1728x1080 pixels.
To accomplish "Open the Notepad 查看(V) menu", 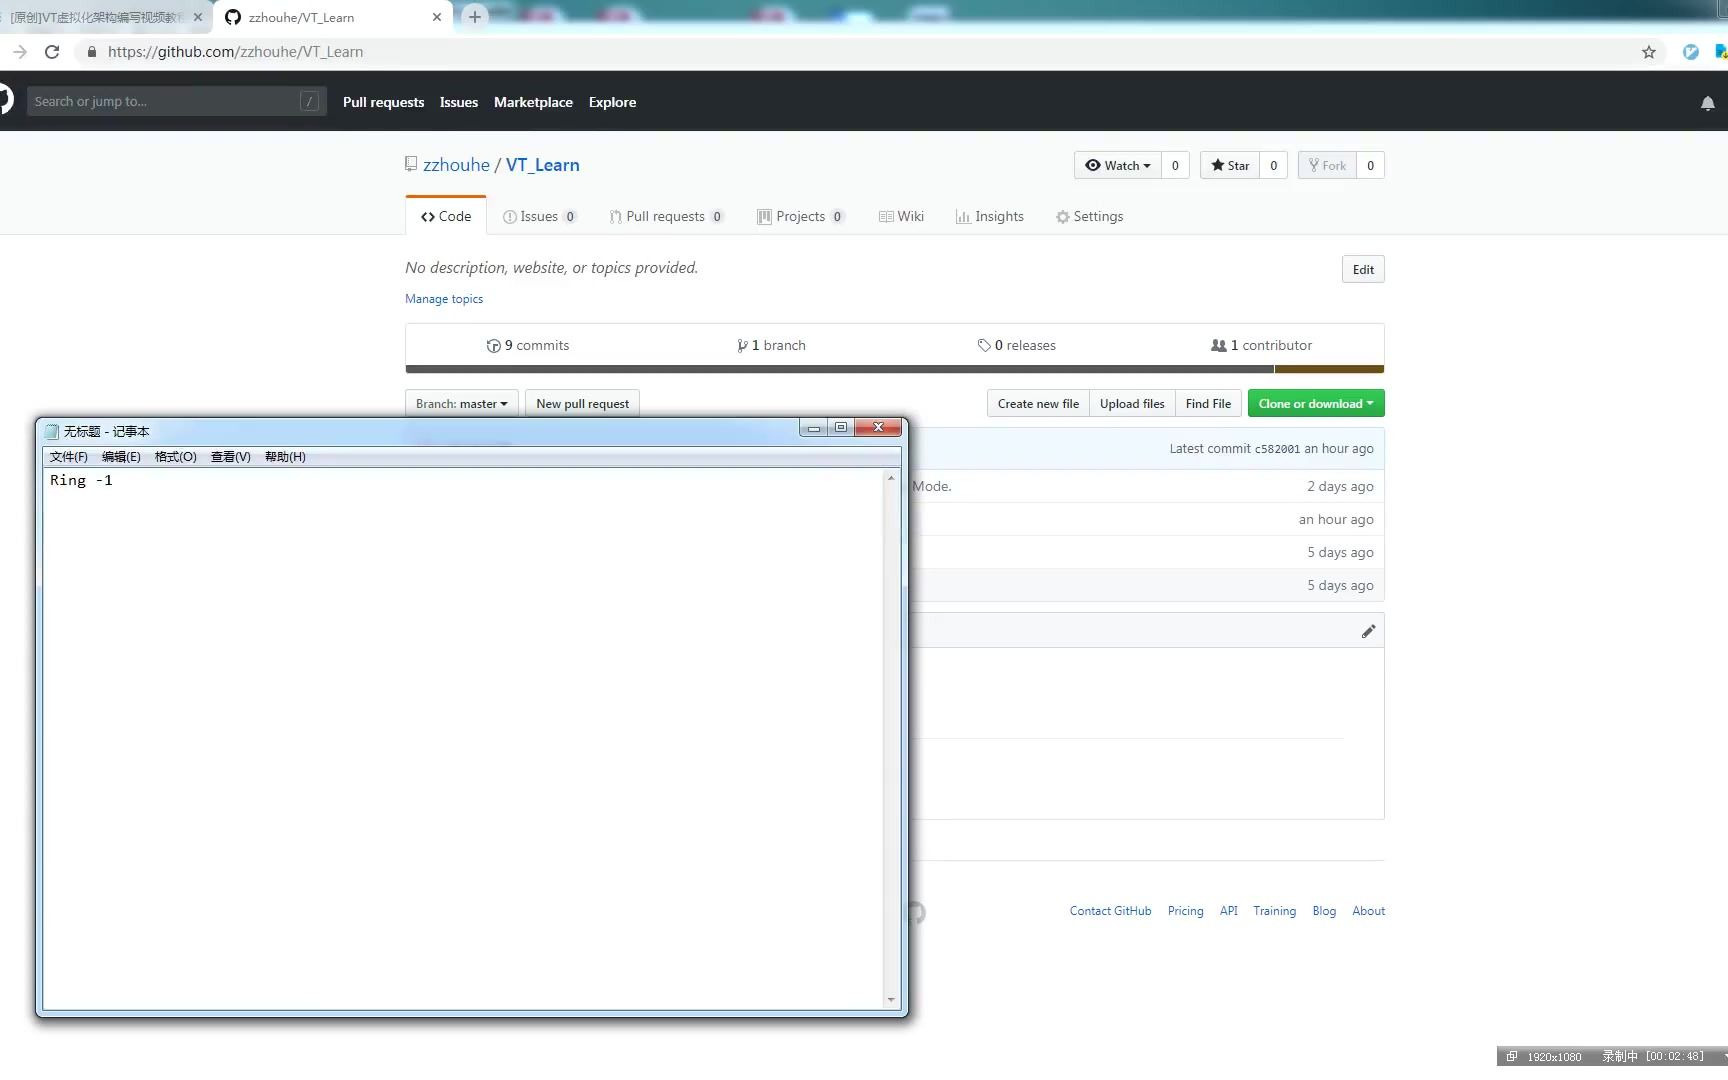I will tap(231, 457).
